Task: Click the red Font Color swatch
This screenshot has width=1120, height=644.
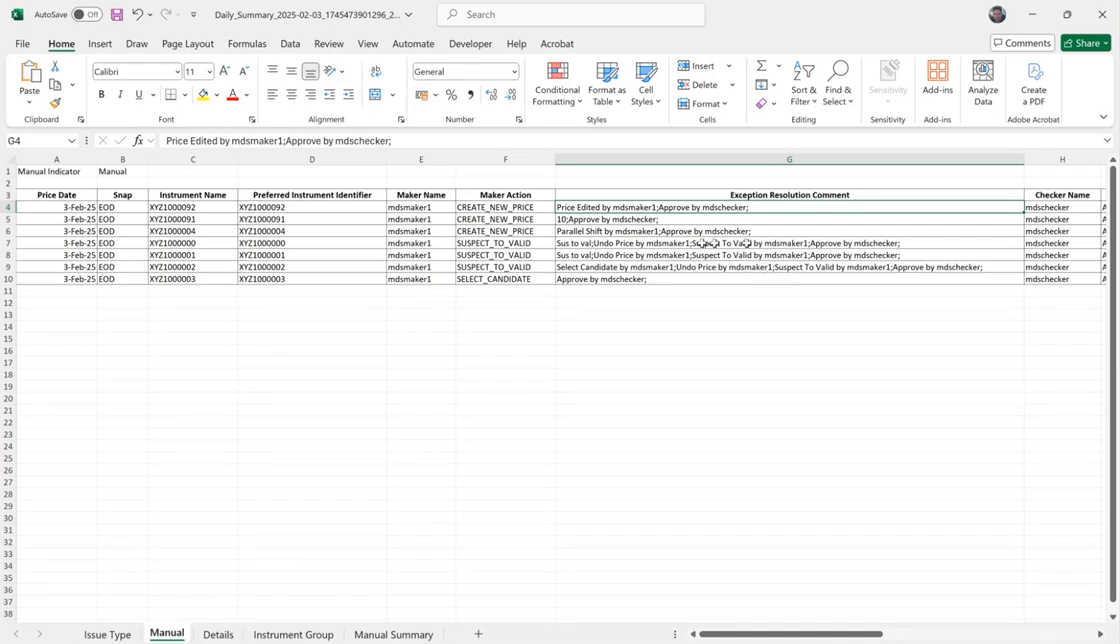Action: pos(232,94)
